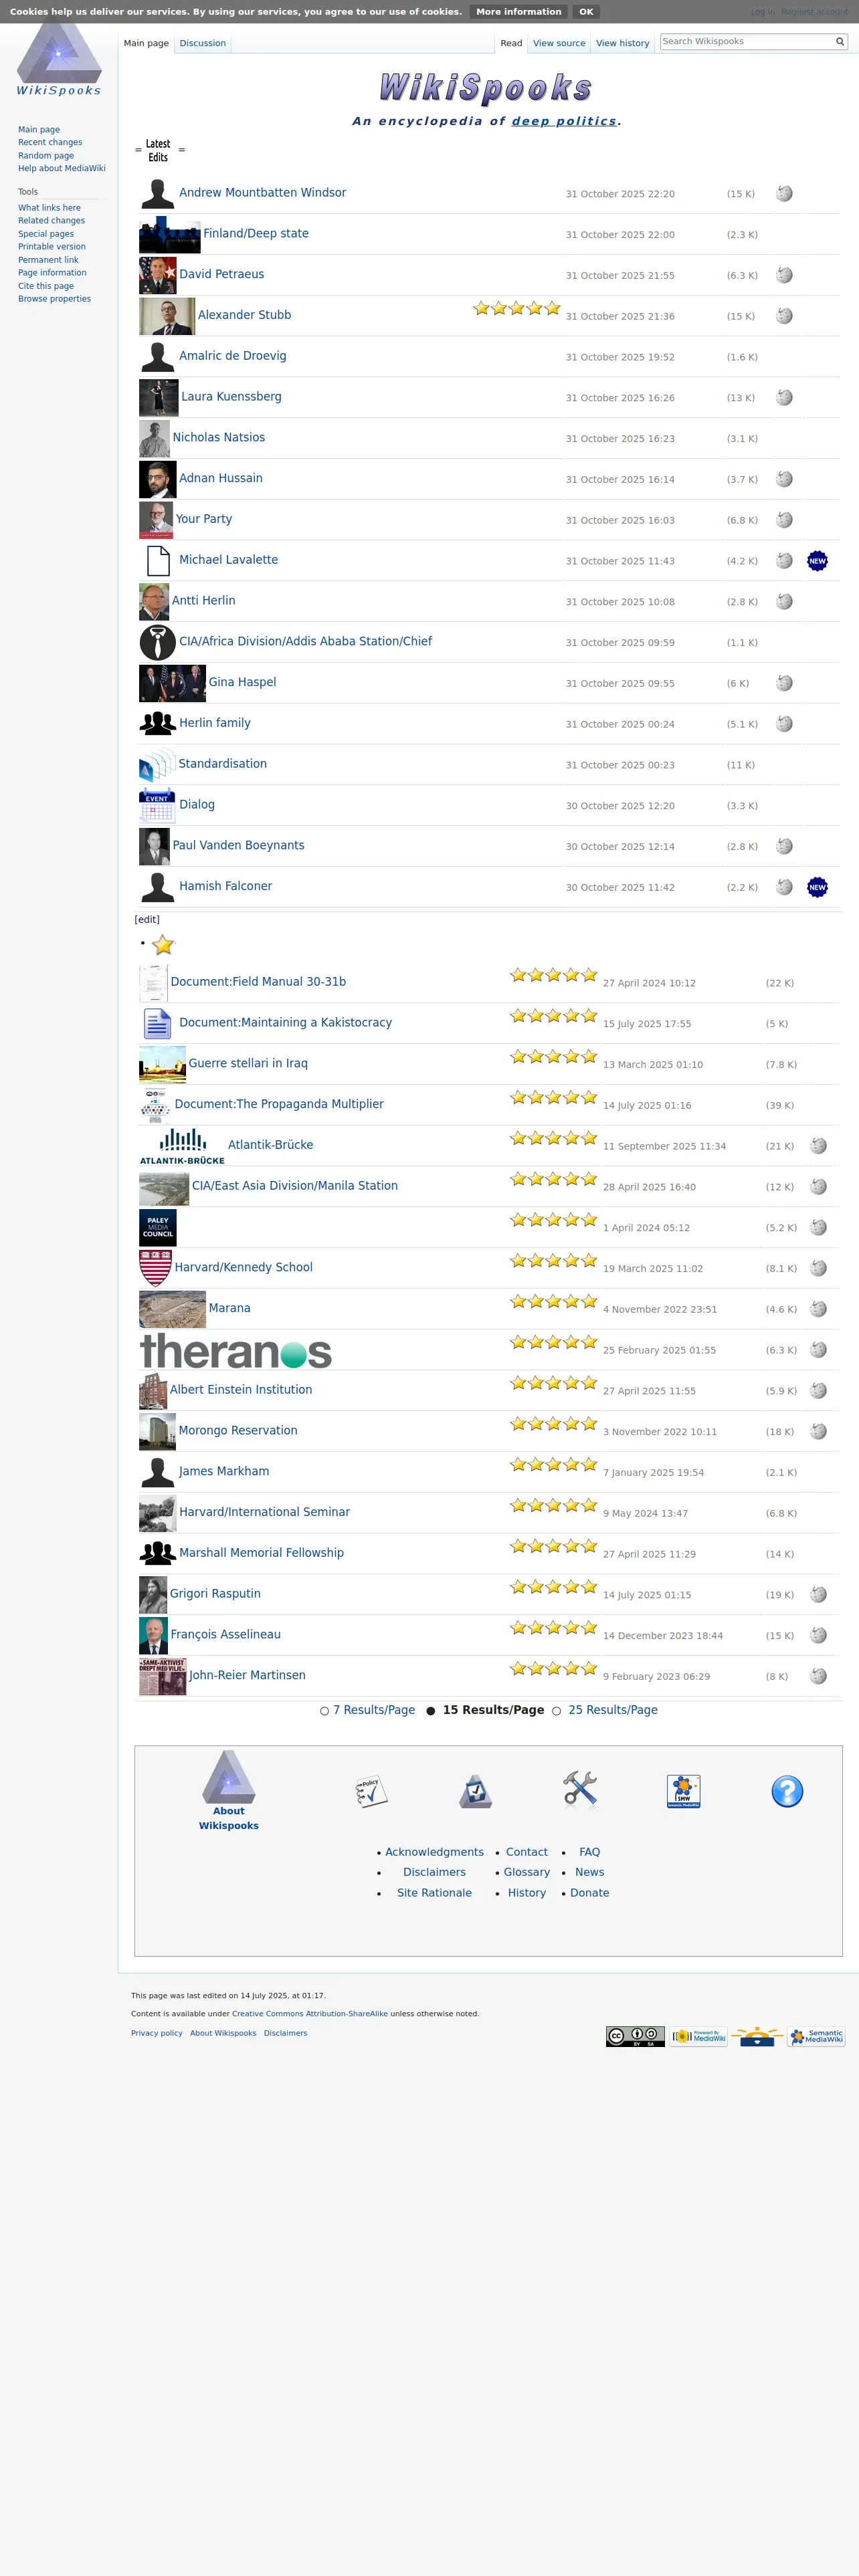Click the gold star icon above rated list
859x2576 pixels.
point(163,945)
